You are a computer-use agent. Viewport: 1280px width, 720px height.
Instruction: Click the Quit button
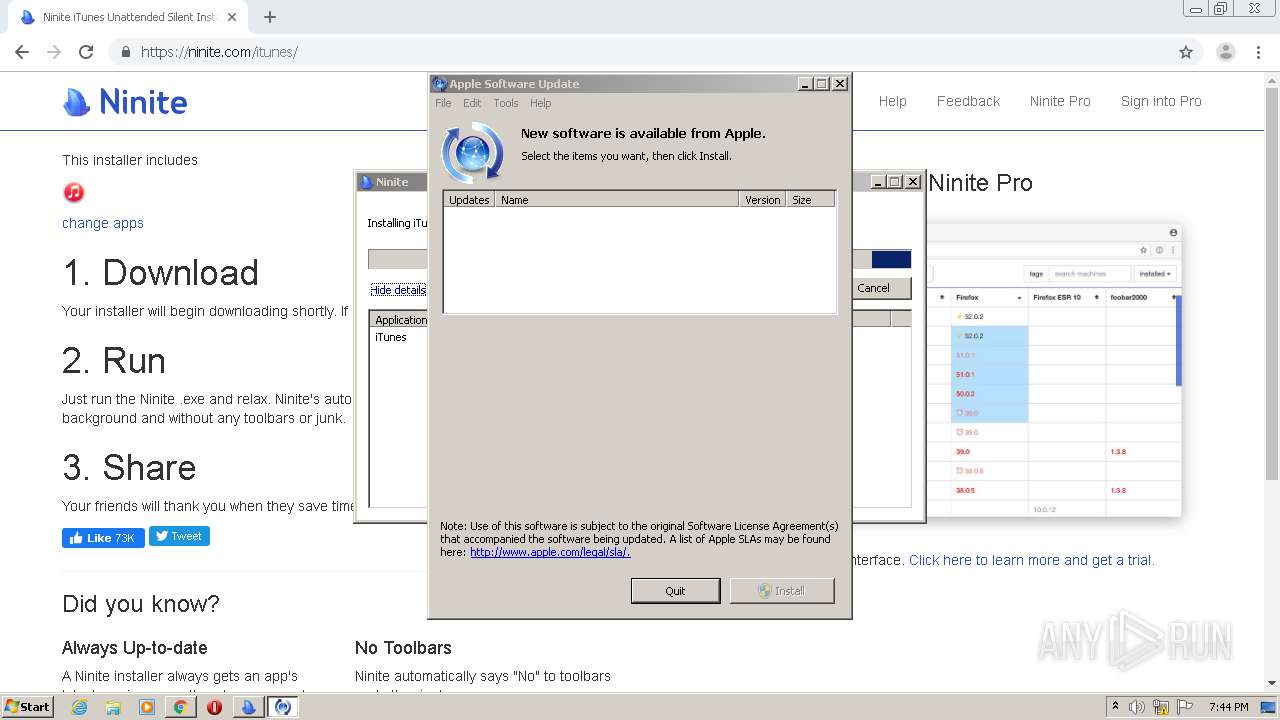coord(675,591)
